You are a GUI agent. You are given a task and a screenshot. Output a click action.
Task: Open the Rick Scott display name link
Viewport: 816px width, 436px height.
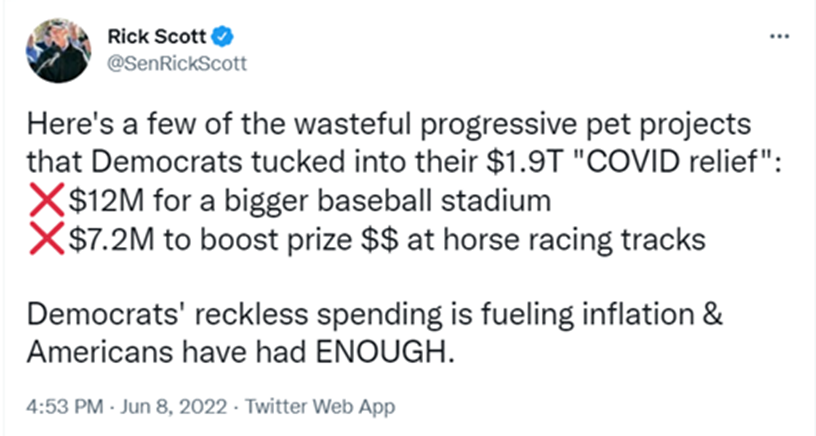pos(157,37)
